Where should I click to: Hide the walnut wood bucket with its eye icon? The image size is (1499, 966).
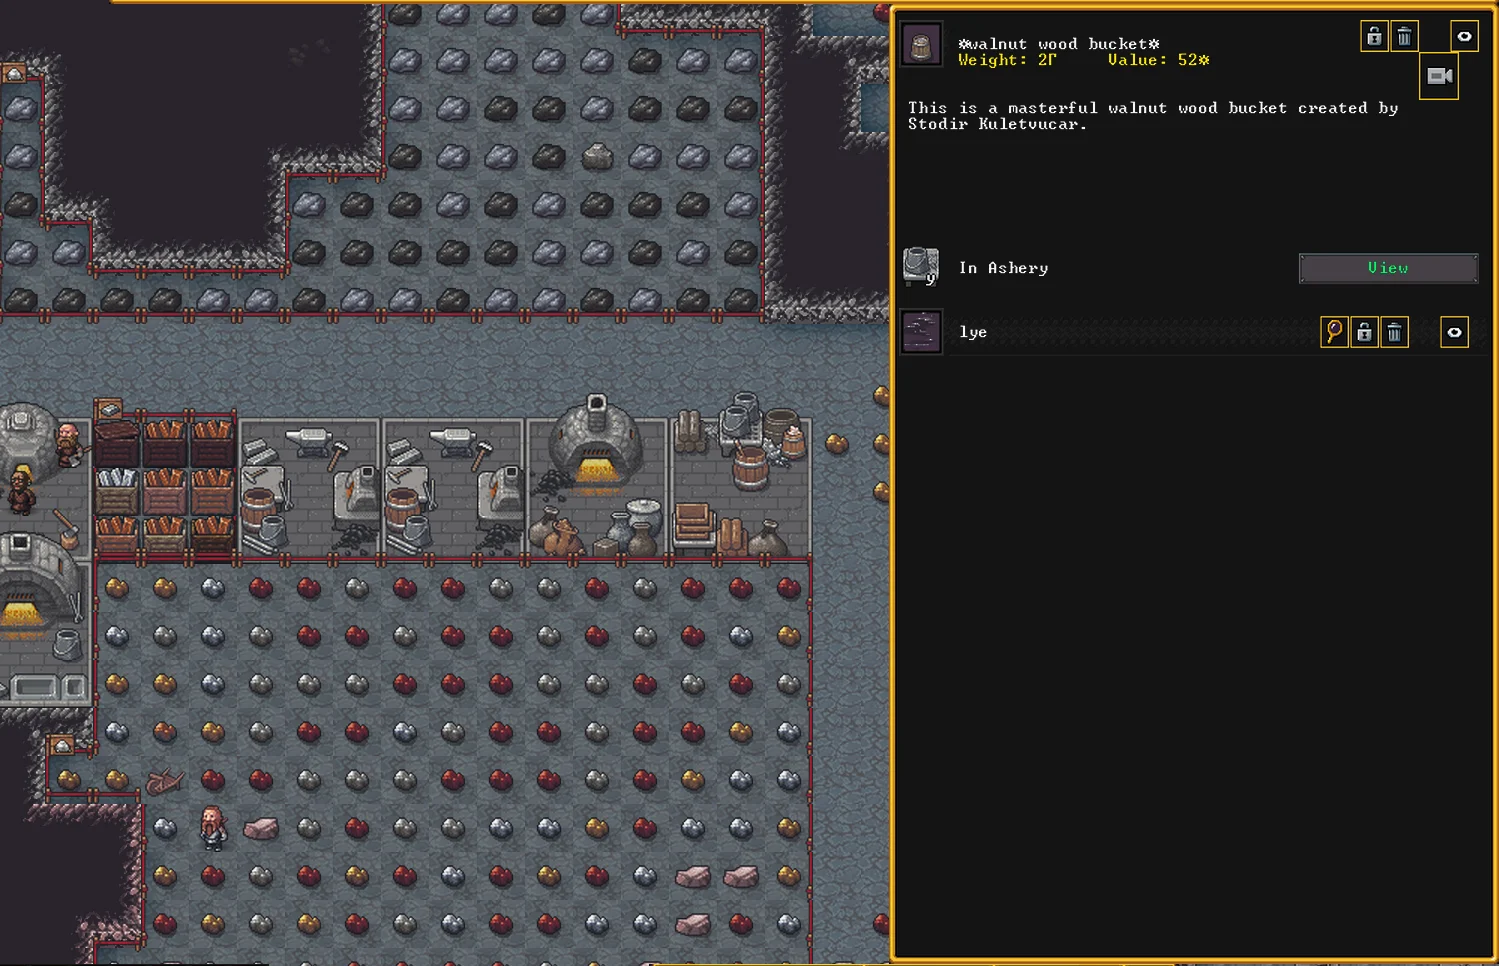click(x=1464, y=37)
